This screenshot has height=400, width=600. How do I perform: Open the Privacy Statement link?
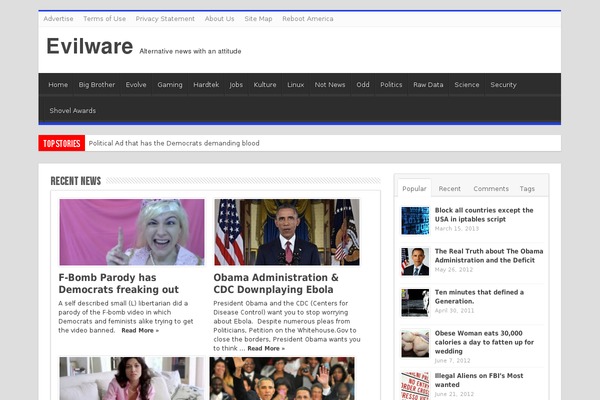pos(165,19)
